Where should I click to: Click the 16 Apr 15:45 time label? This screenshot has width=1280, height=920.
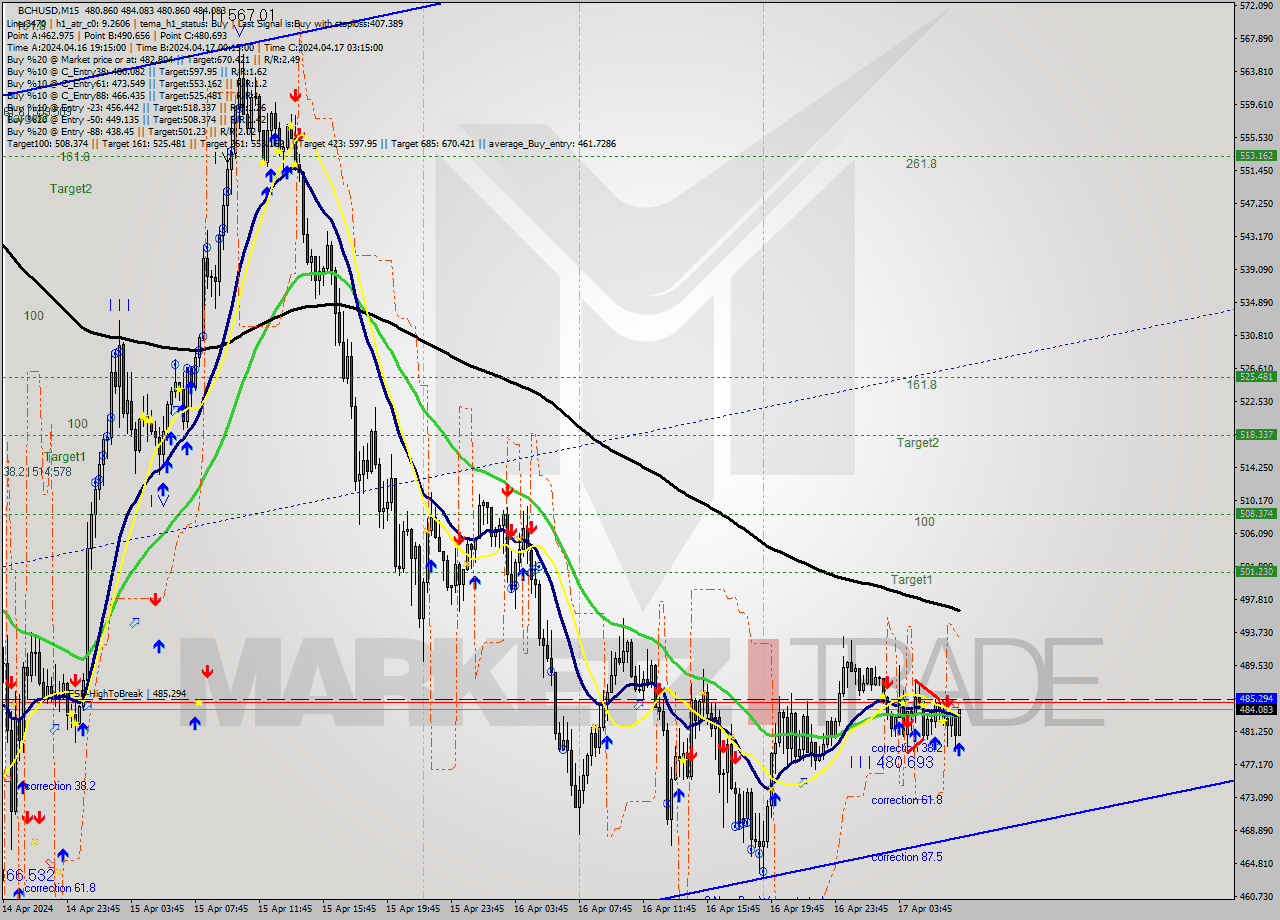[x=734, y=909]
